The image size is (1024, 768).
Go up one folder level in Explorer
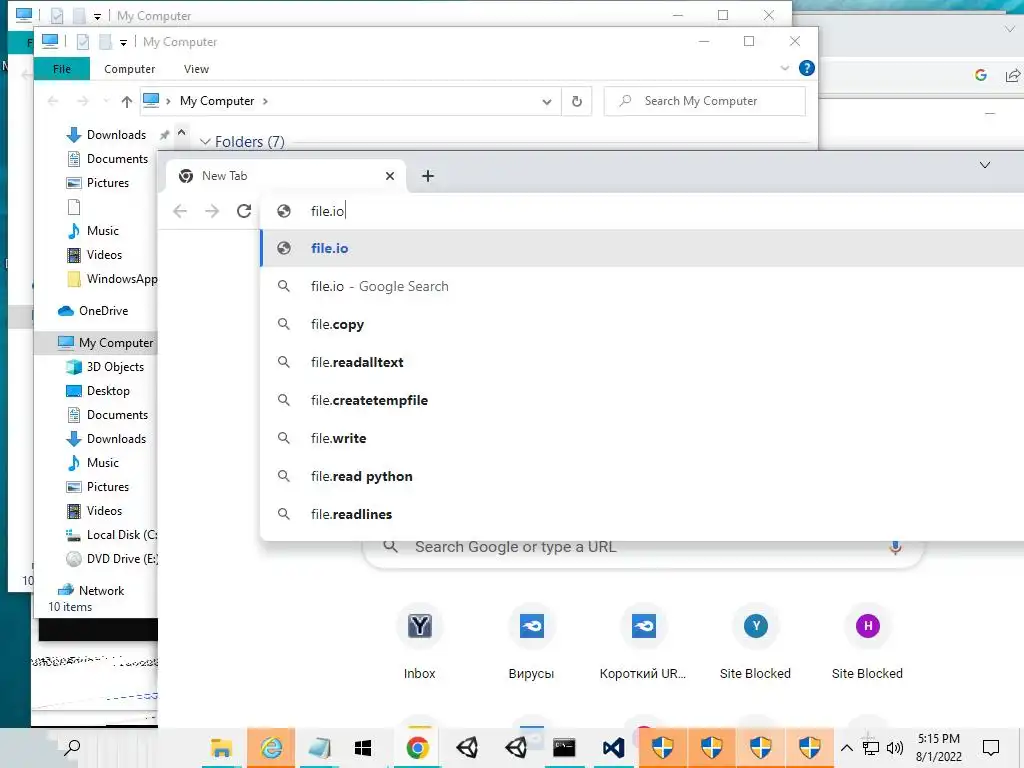[127, 101]
